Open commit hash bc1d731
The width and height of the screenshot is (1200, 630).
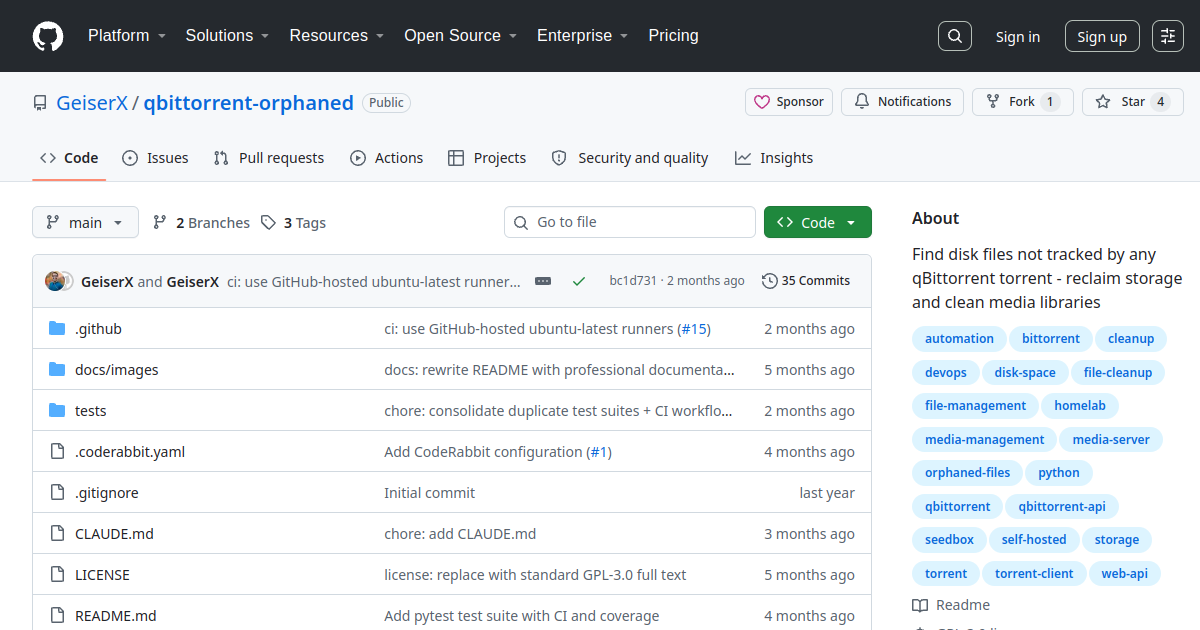coord(633,281)
